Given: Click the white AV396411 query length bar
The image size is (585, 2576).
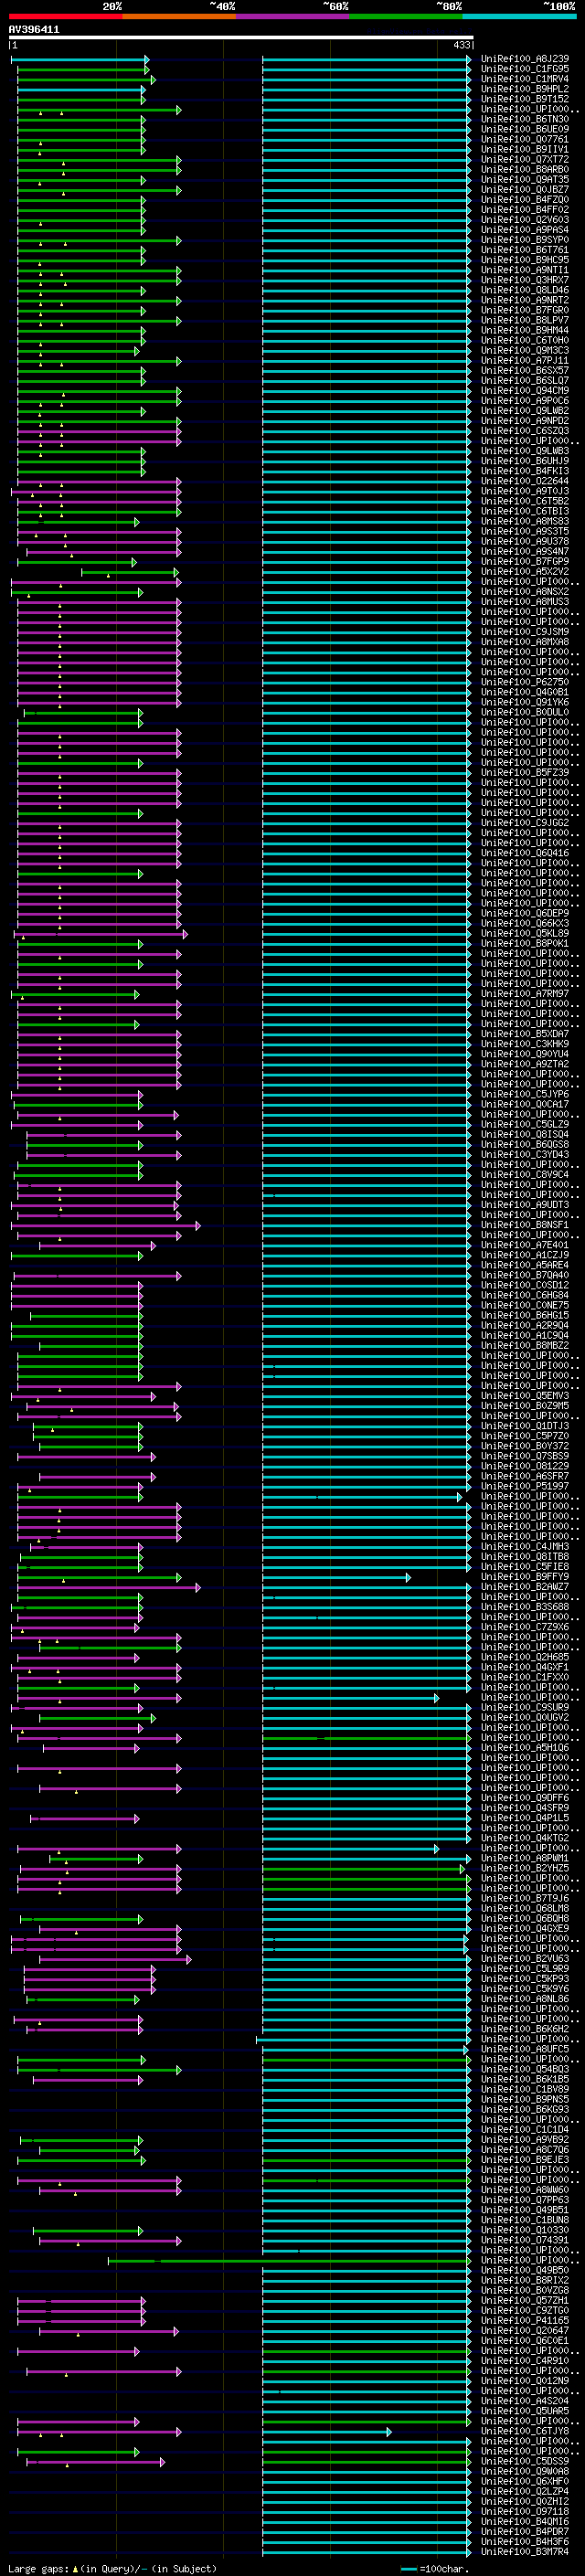Looking at the screenshot, I should pos(241,37).
